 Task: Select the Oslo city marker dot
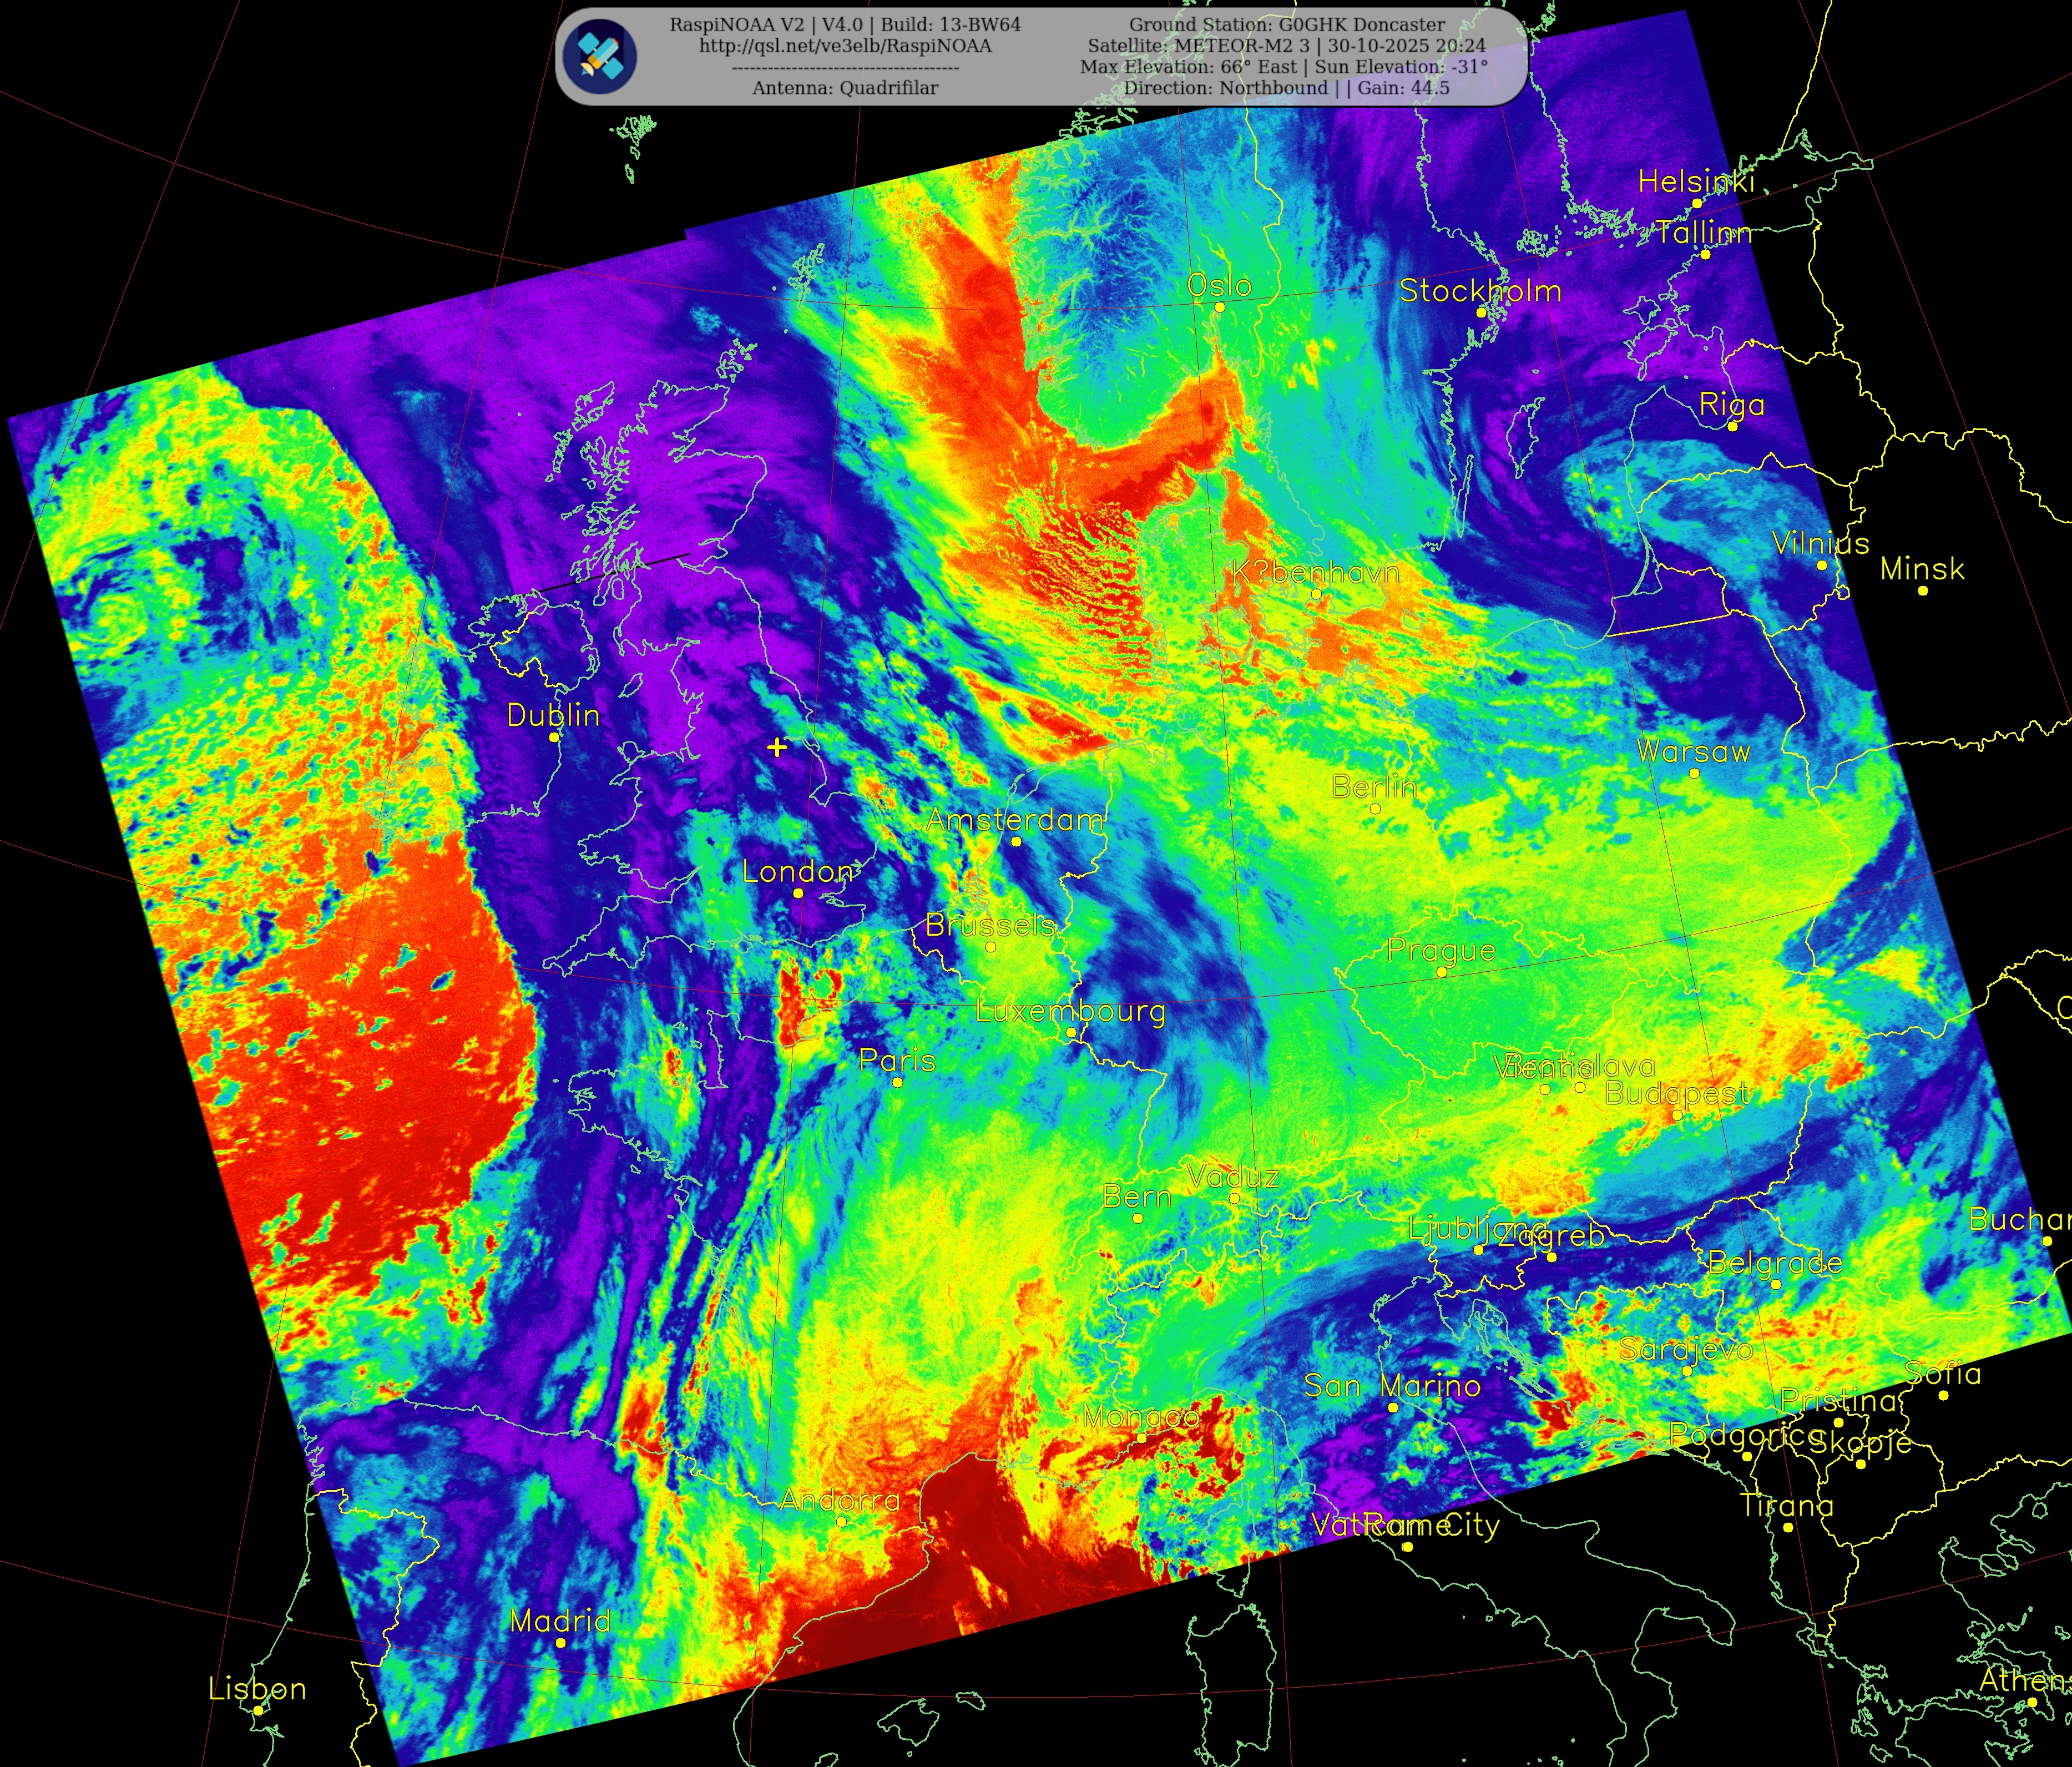[1219, 307]
